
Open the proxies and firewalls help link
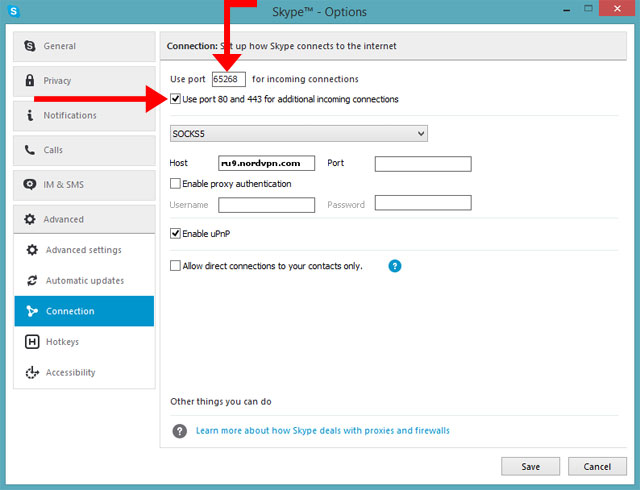click(x=322, y=431)
